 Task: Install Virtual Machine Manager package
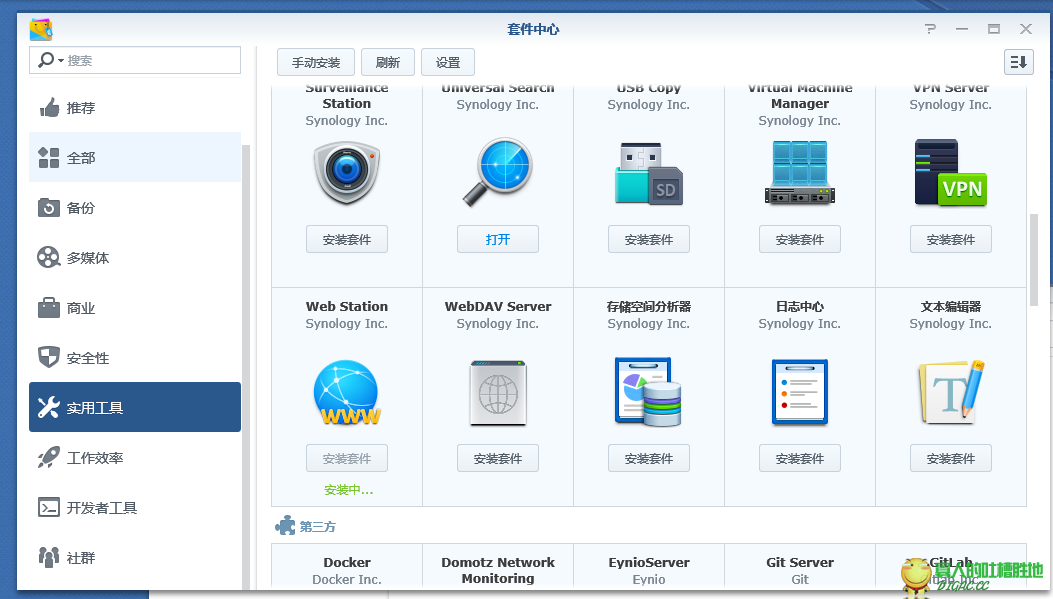[800, 239]
